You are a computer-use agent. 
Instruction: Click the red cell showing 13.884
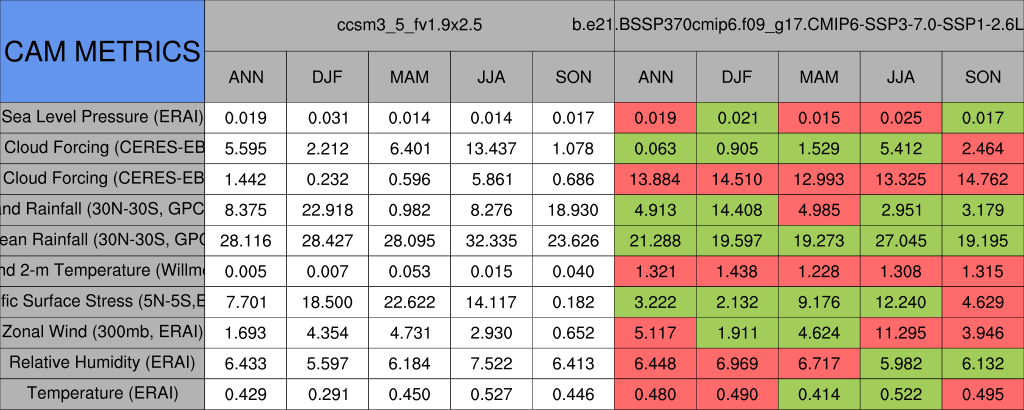pos(655,179)
